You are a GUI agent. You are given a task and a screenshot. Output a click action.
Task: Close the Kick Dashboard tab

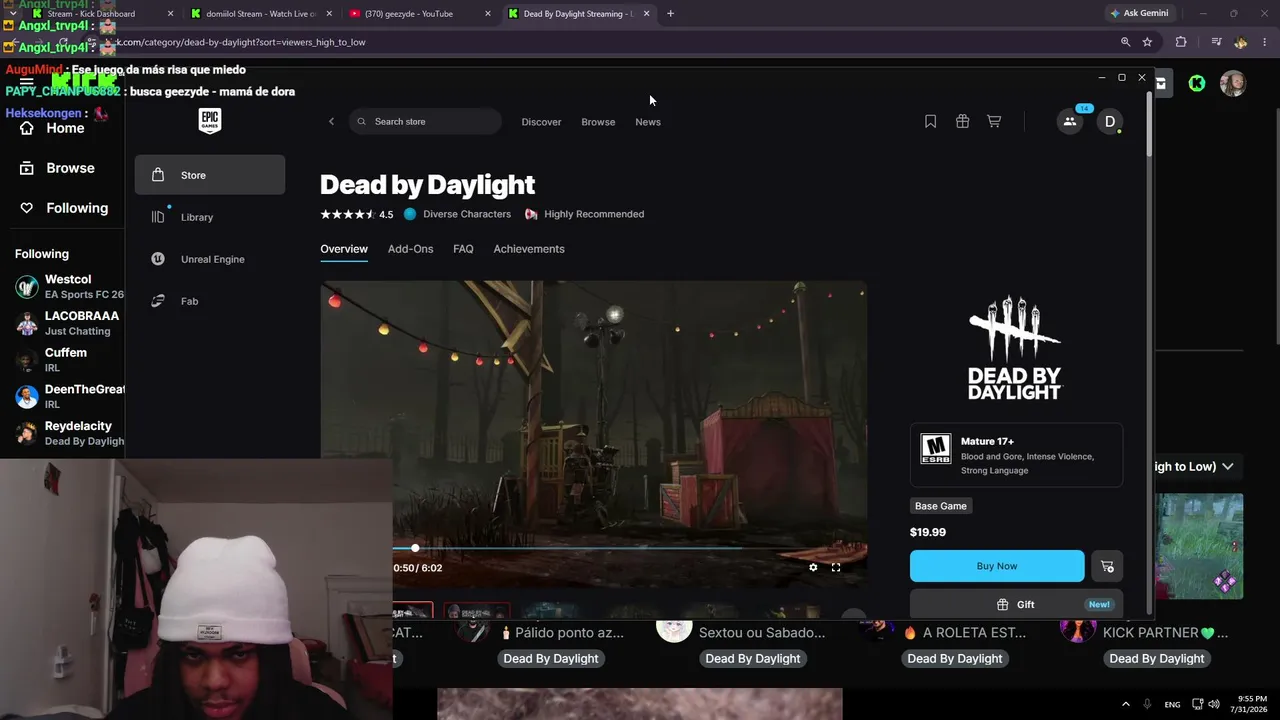170,14
